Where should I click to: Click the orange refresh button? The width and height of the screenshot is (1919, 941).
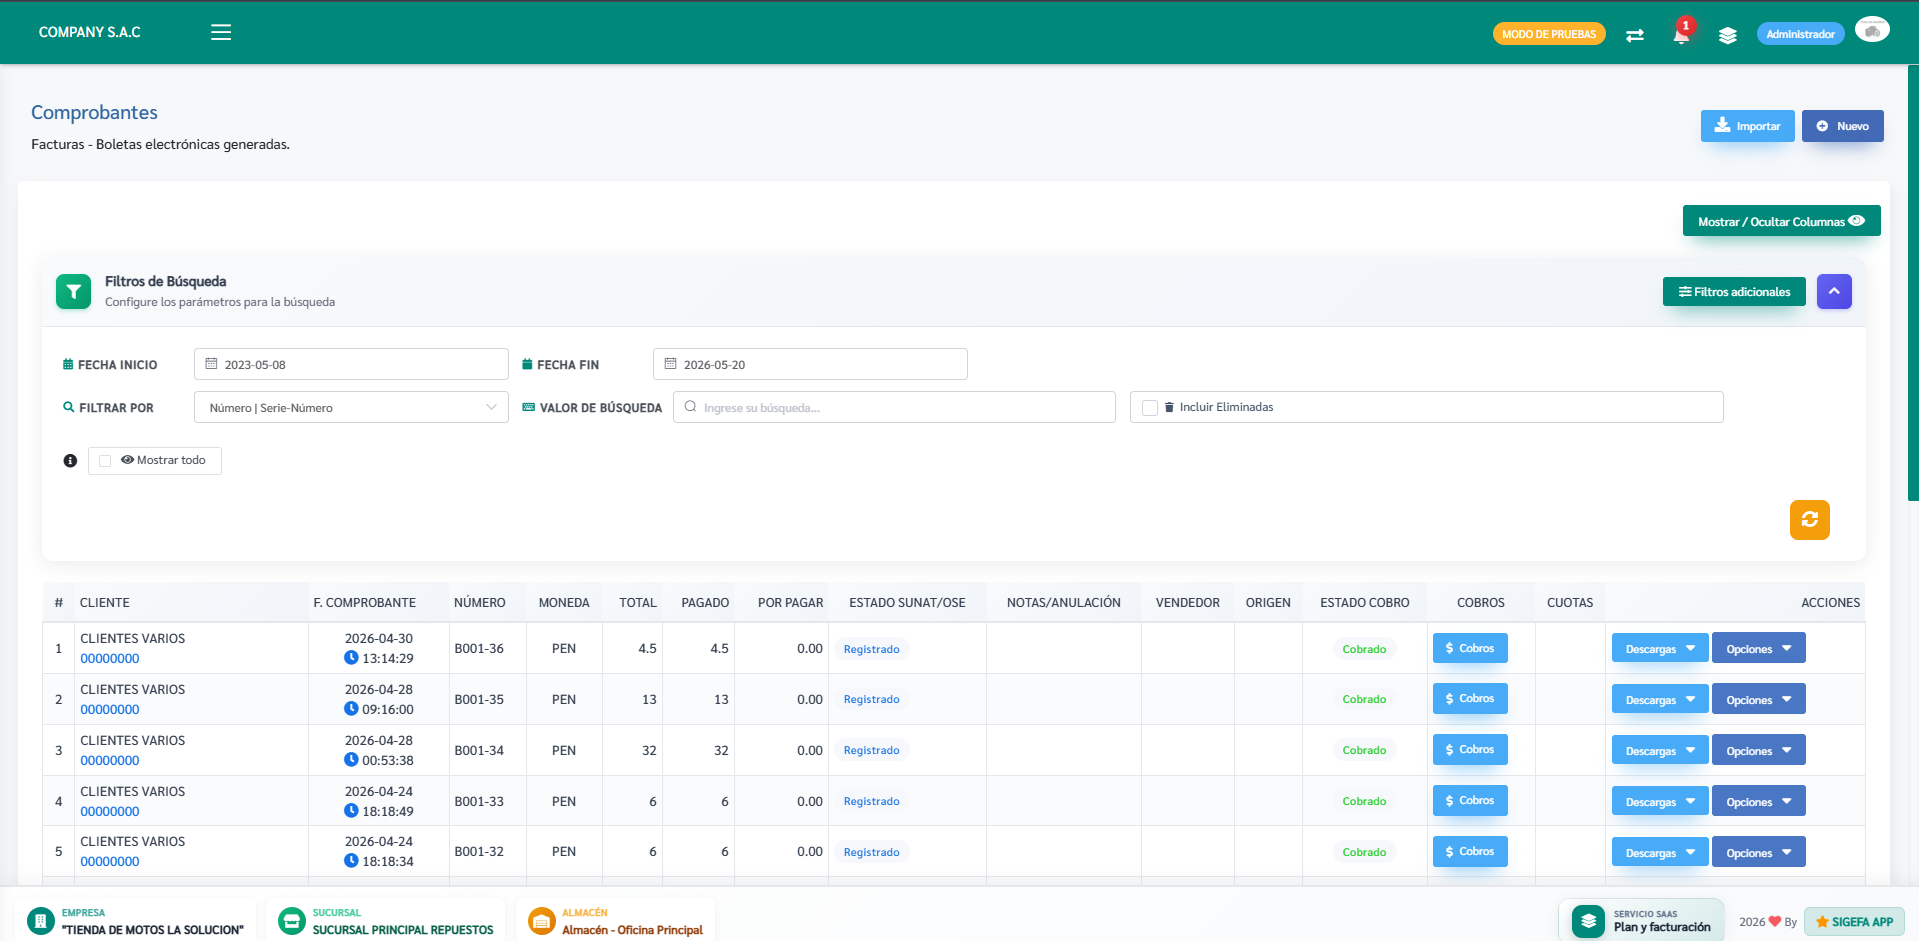point(1809,520)
